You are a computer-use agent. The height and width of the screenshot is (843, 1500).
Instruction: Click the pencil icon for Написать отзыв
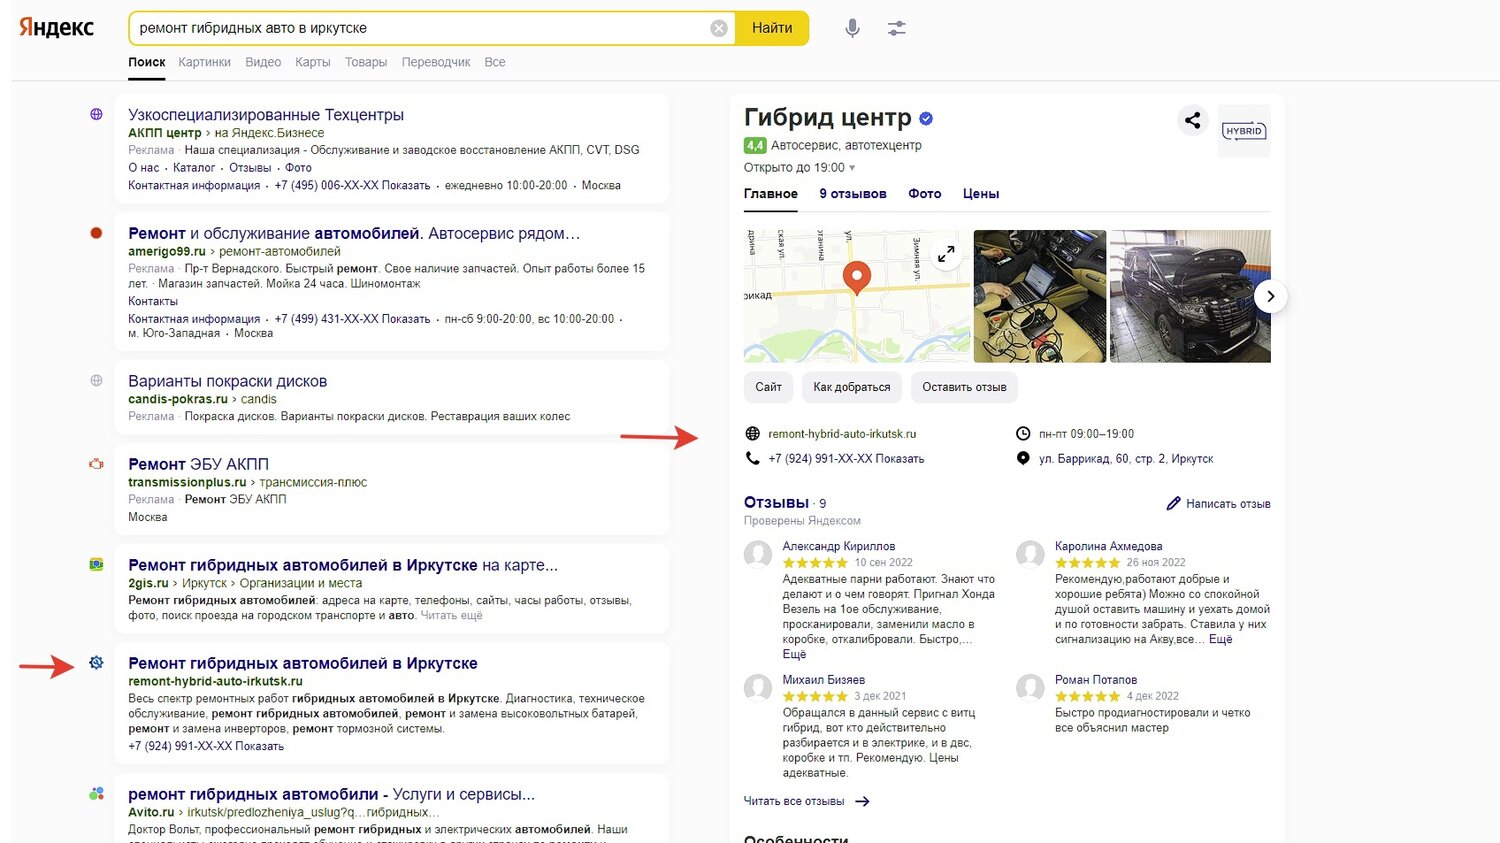(1173, 504)
